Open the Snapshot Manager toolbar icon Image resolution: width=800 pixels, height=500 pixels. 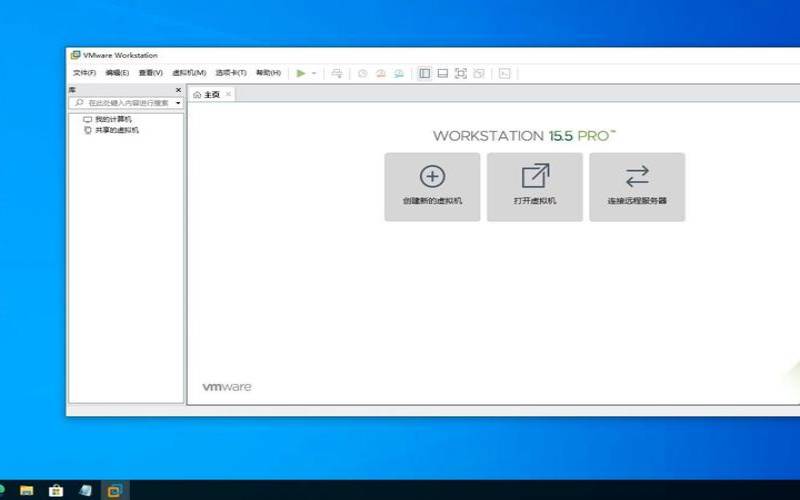point(399,73)
